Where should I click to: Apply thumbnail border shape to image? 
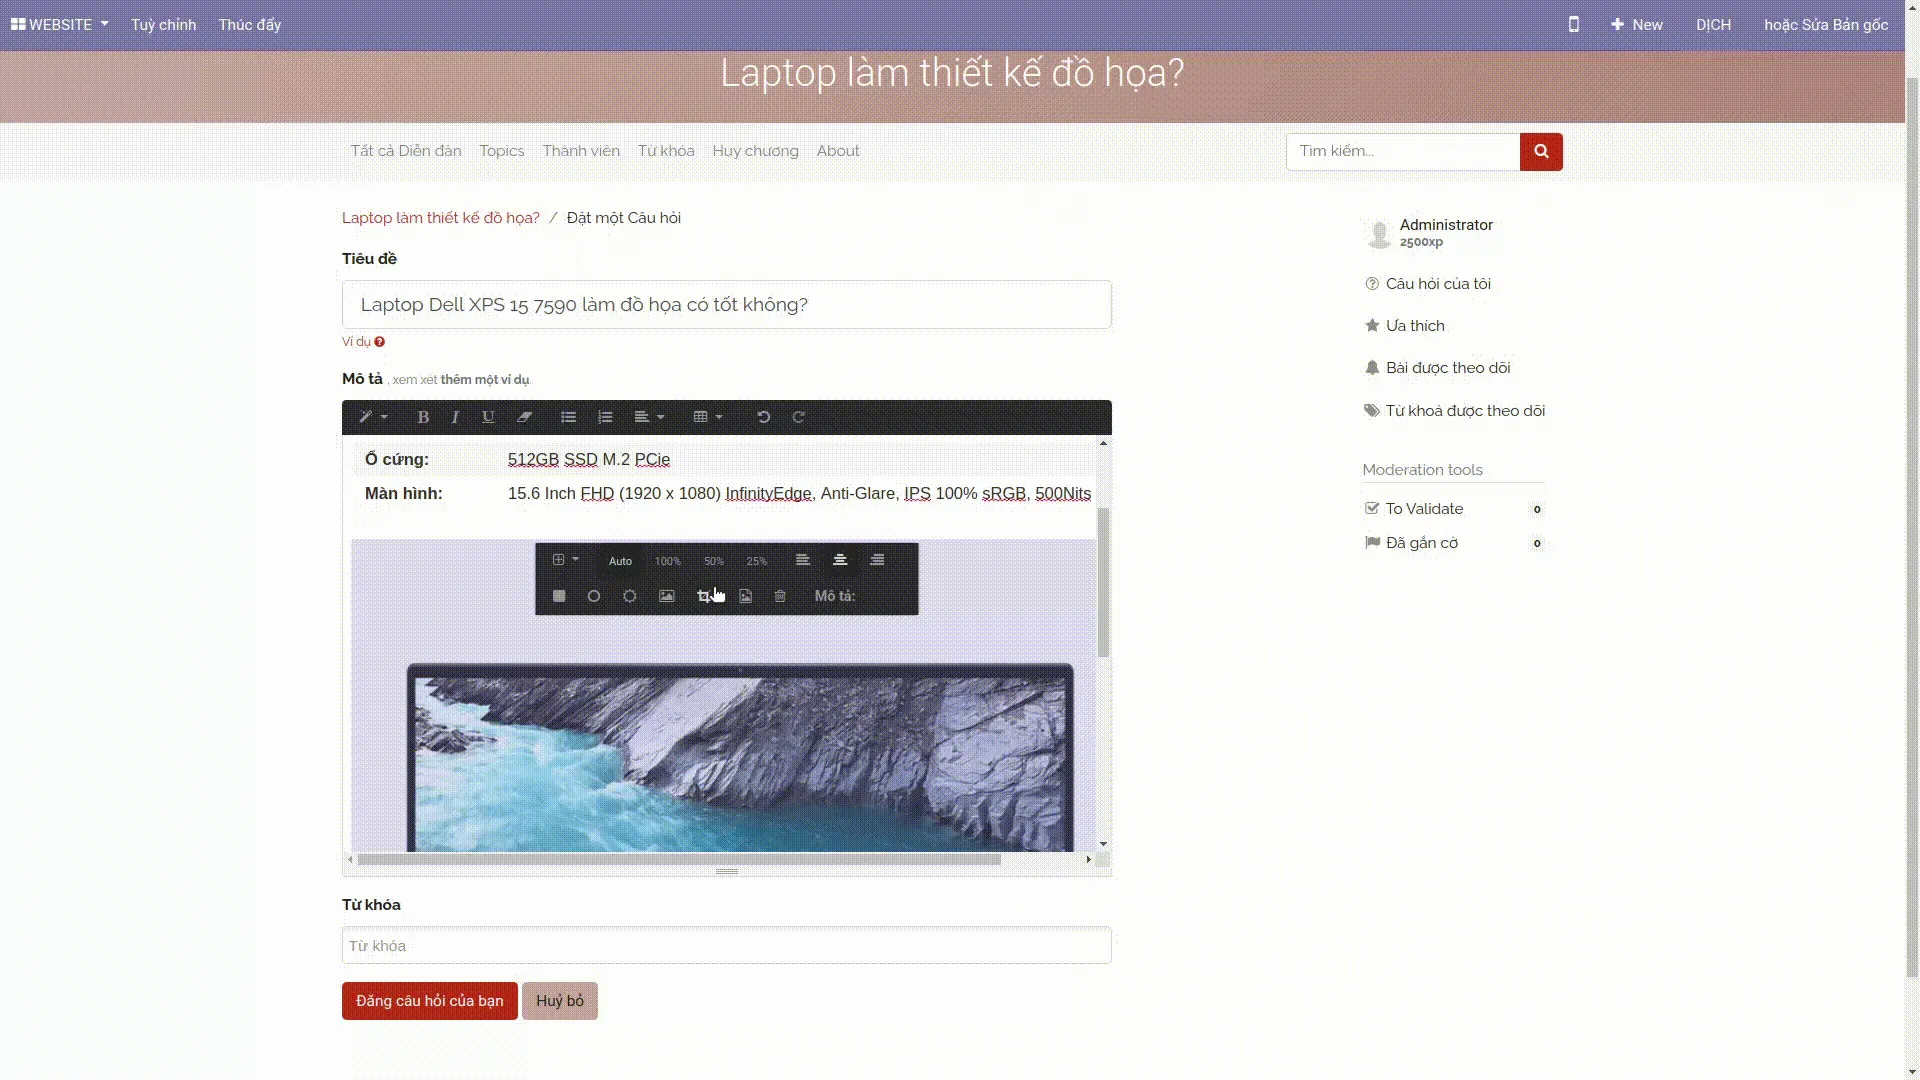(x=630, y=596)
